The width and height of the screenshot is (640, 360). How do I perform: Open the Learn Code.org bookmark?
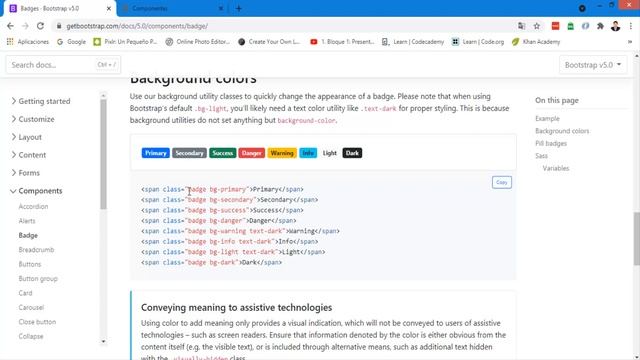pyautogui.click(x=478, y=42)
